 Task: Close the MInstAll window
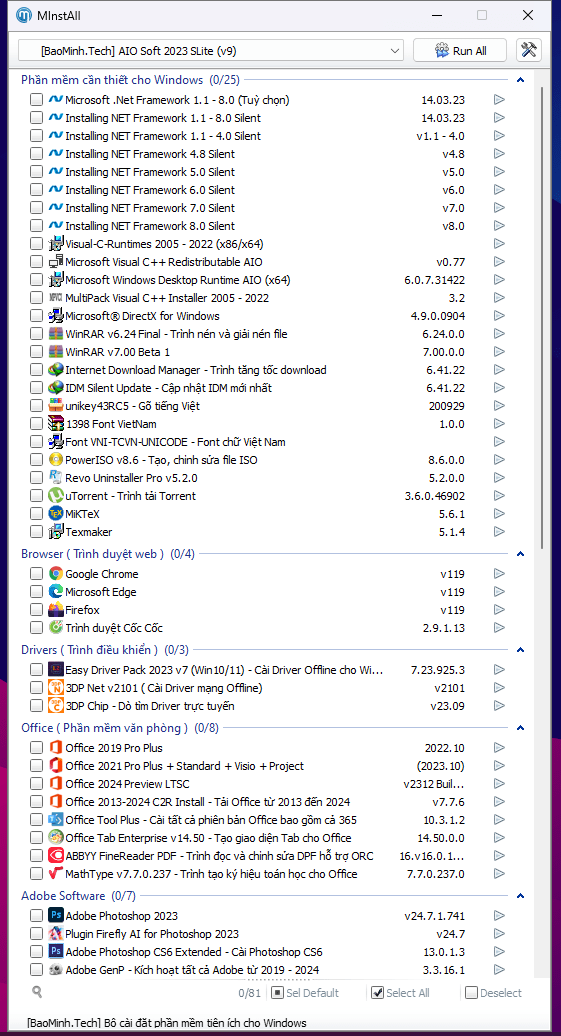click(527, 15)
